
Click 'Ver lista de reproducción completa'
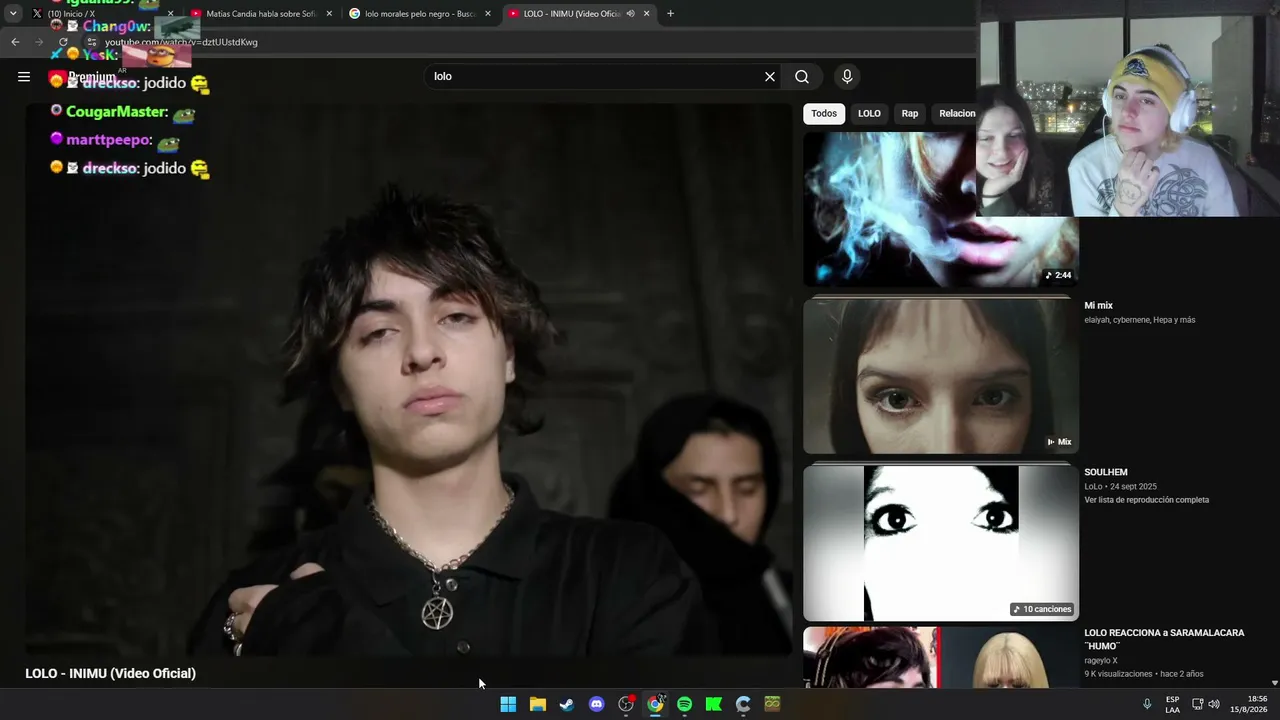(1146, 500)
